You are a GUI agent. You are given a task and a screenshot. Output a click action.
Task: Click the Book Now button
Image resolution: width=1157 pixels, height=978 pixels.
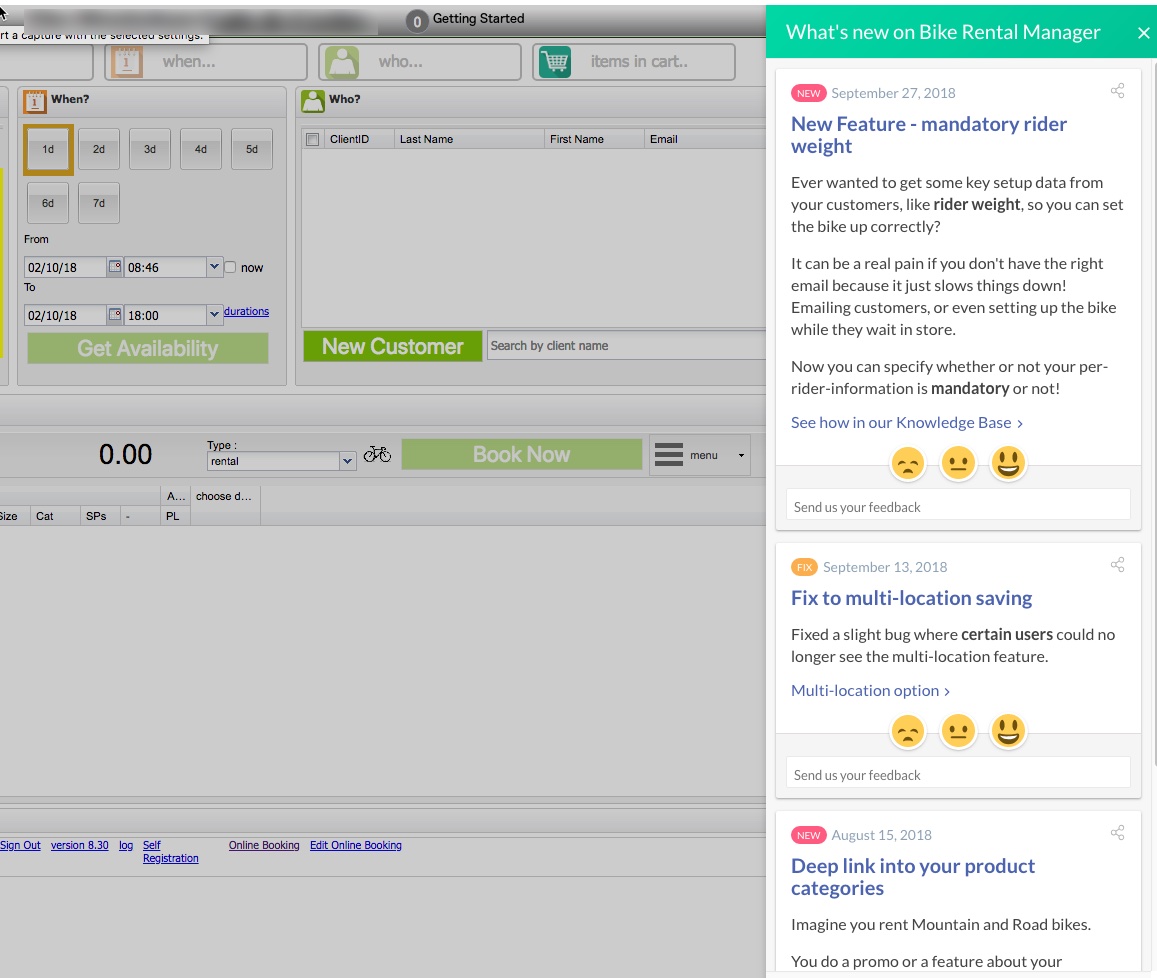click(x=522, y=454)
